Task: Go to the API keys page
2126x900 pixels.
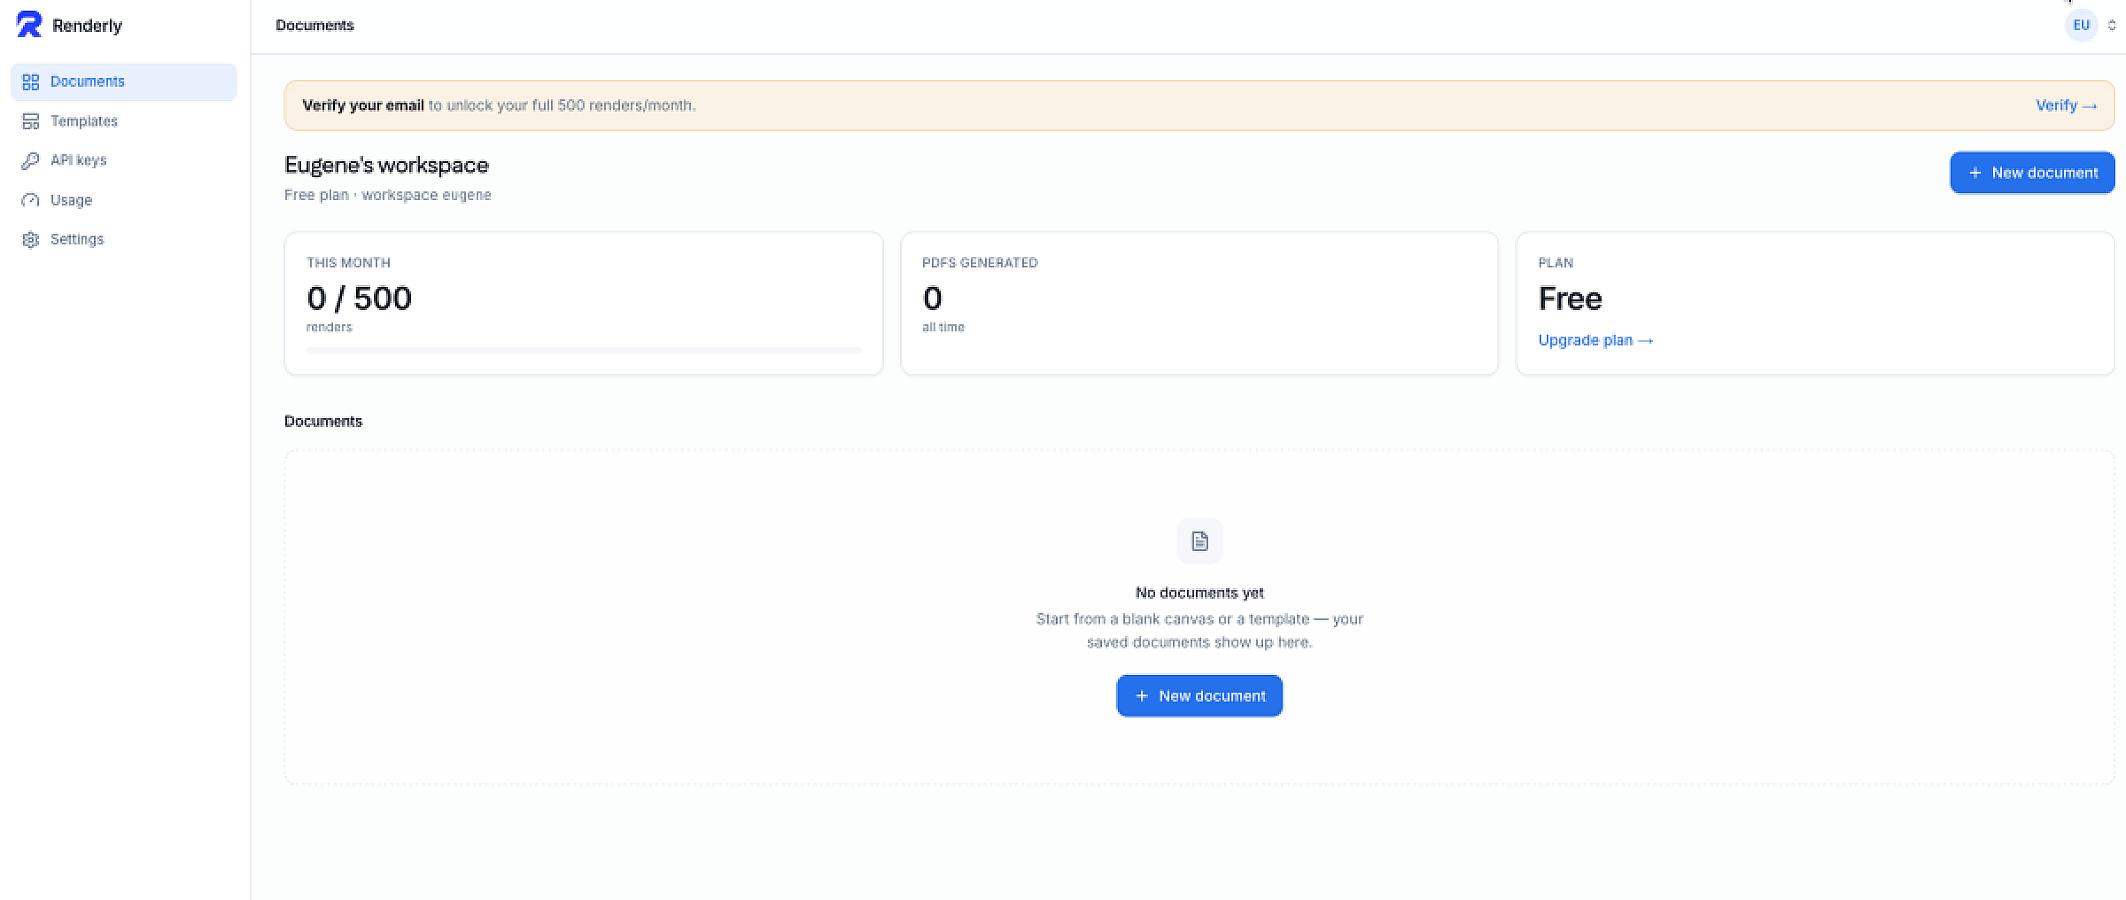Action: (x=124, y=160)
